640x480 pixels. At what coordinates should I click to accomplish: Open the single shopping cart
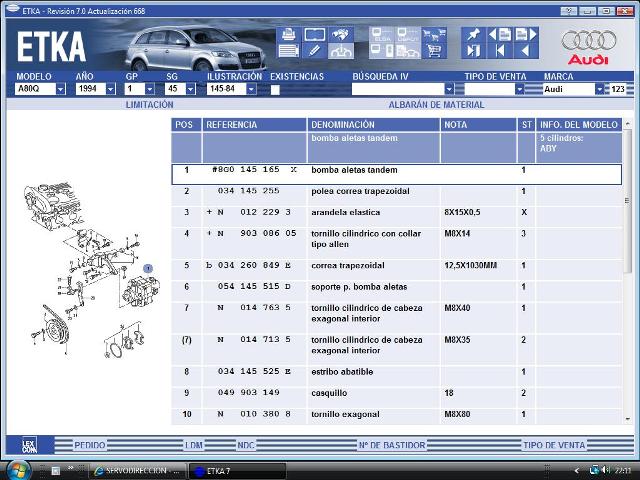click(434, 51)
